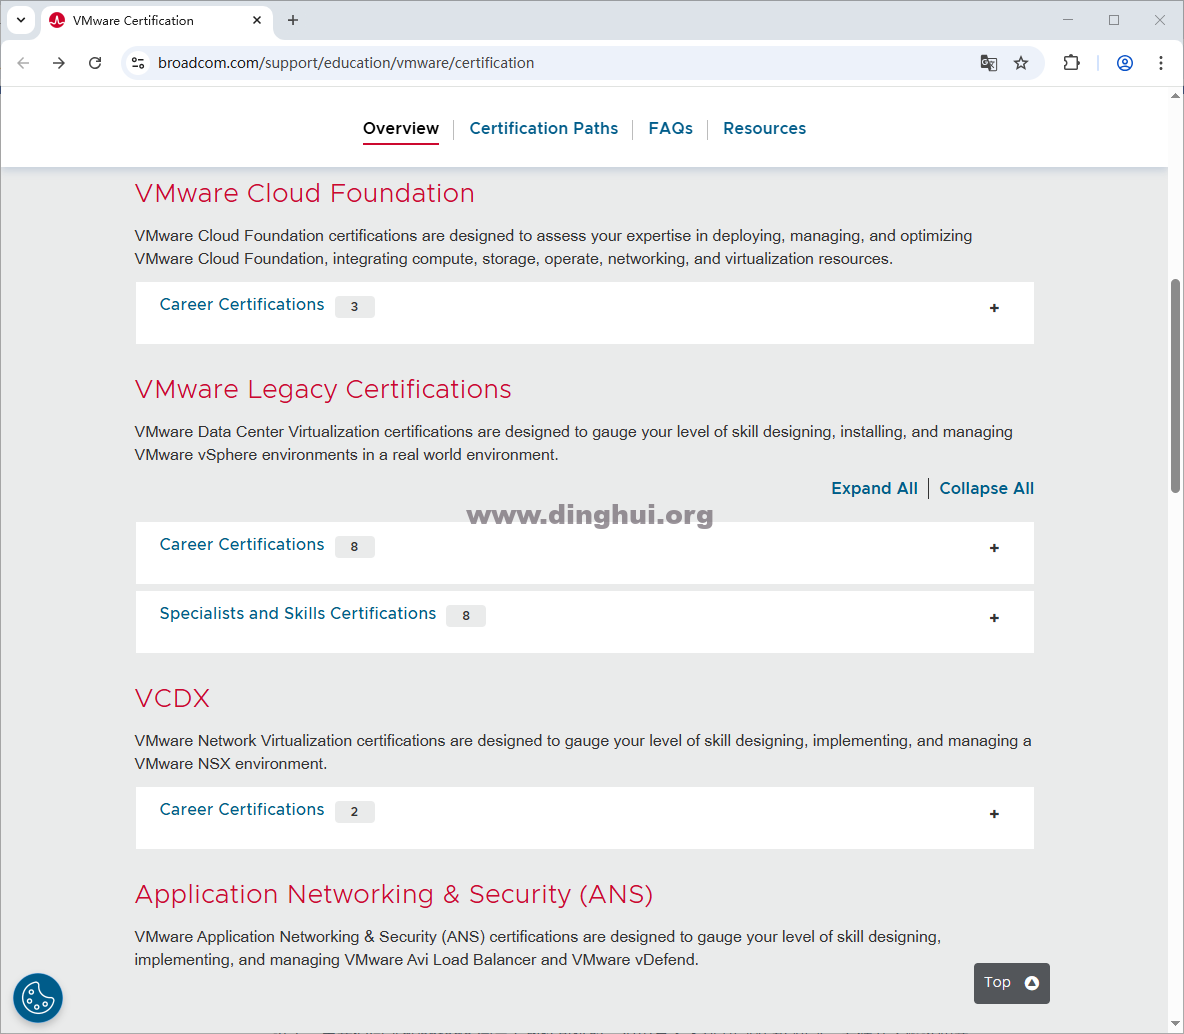Open the tab search dropdown arrow

(x=21, y=20)
